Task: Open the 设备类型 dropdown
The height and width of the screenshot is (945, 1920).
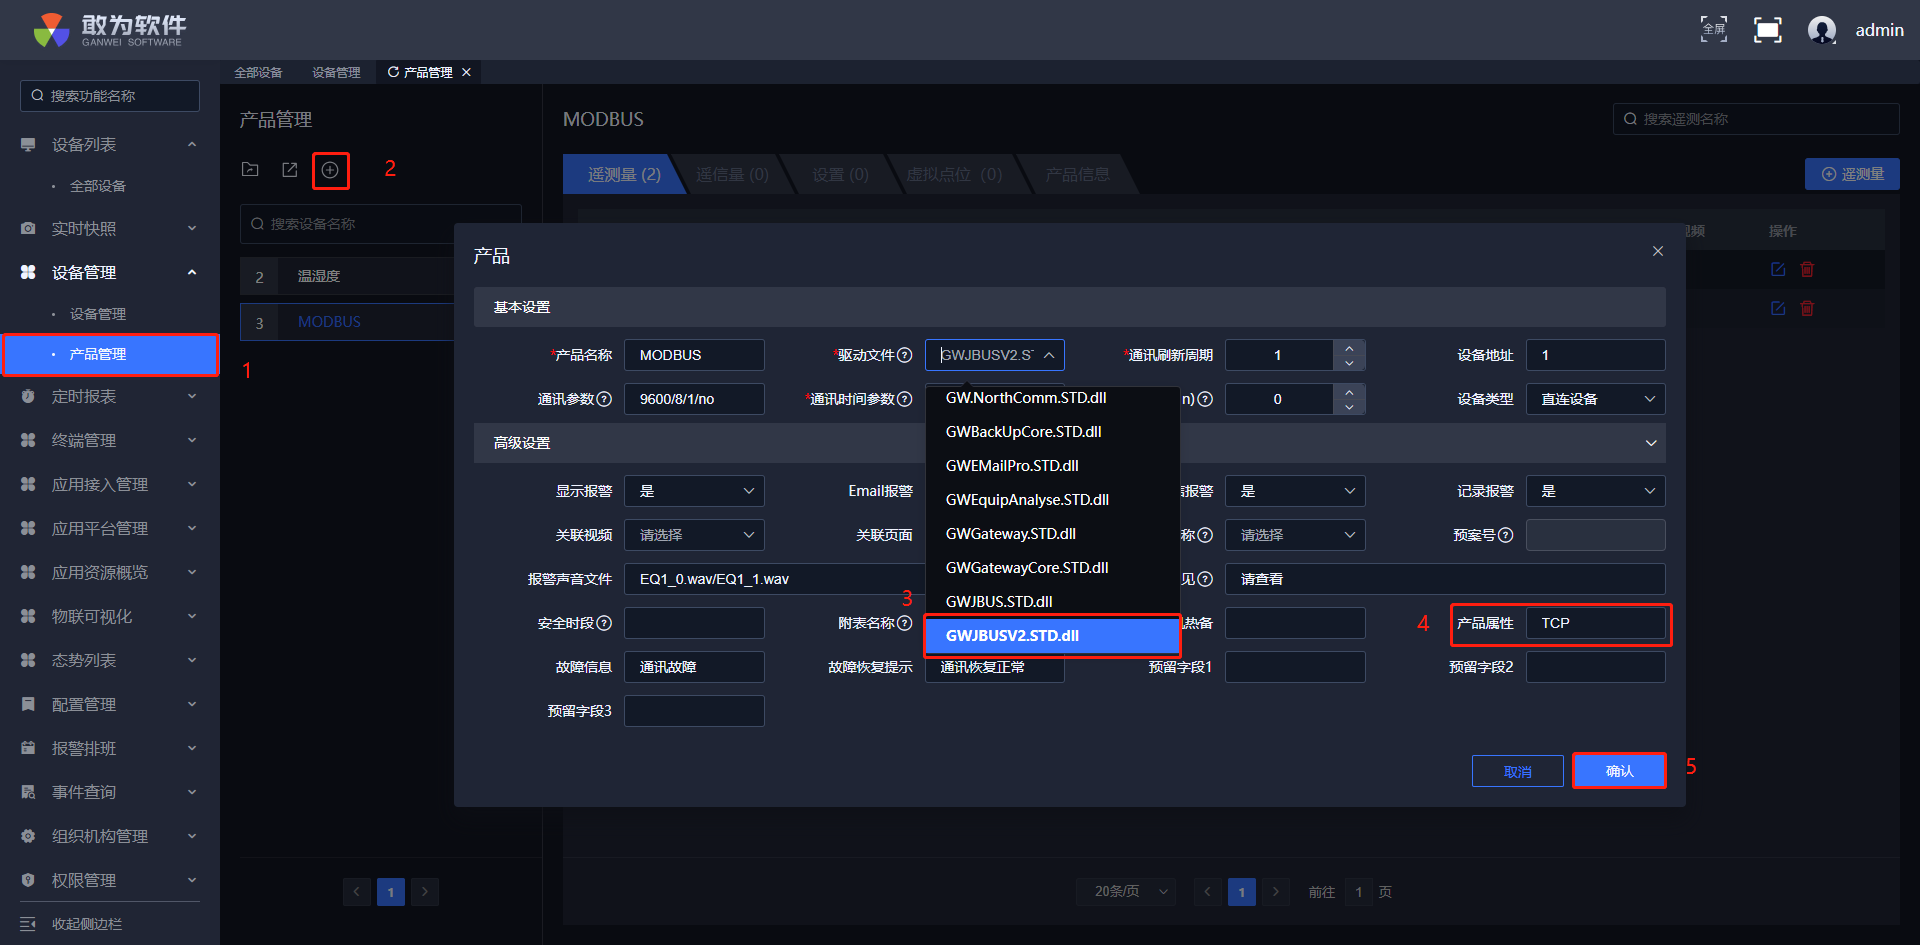Action: pos(1595,399)
